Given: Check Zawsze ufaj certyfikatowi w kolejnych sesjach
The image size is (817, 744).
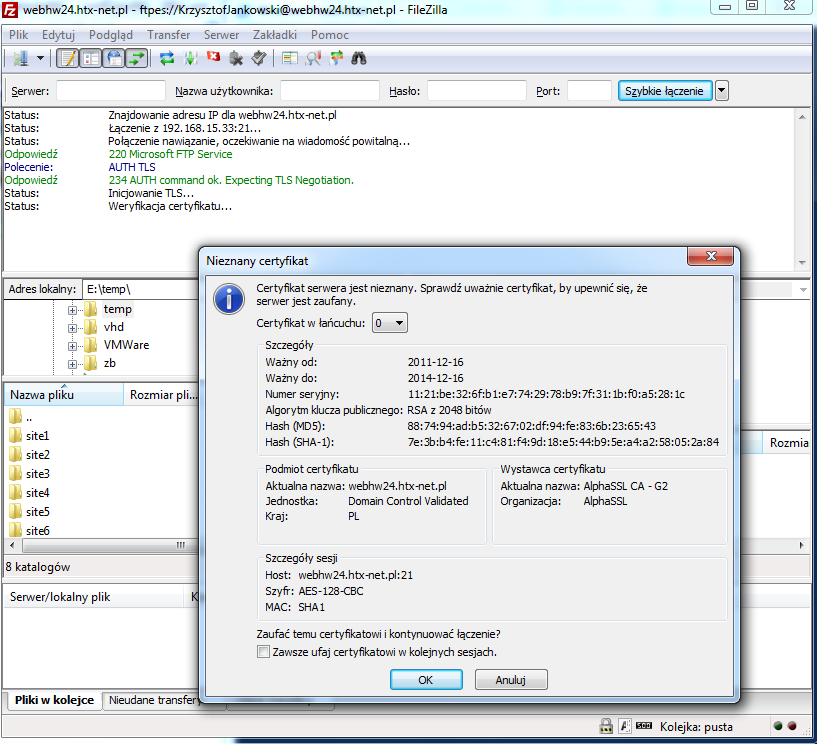Looking at the screenshot, I should point(264,652).
